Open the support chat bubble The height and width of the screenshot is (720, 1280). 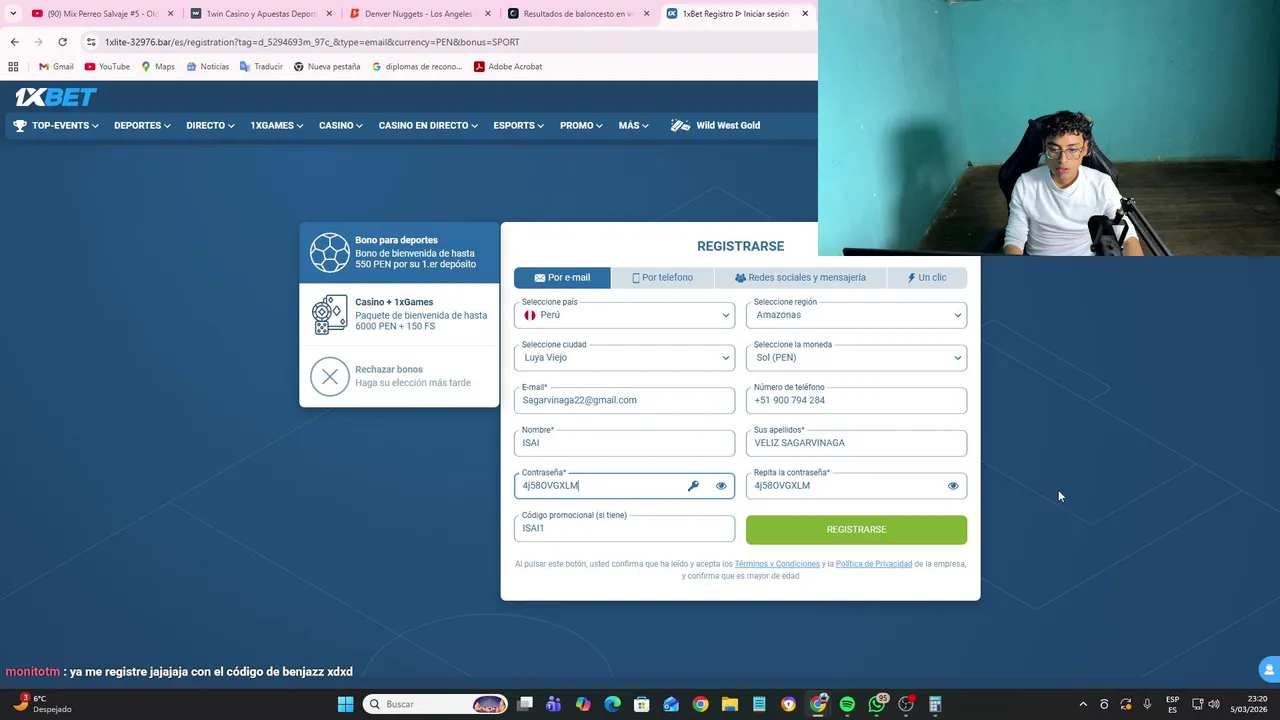pos(1269,669)
